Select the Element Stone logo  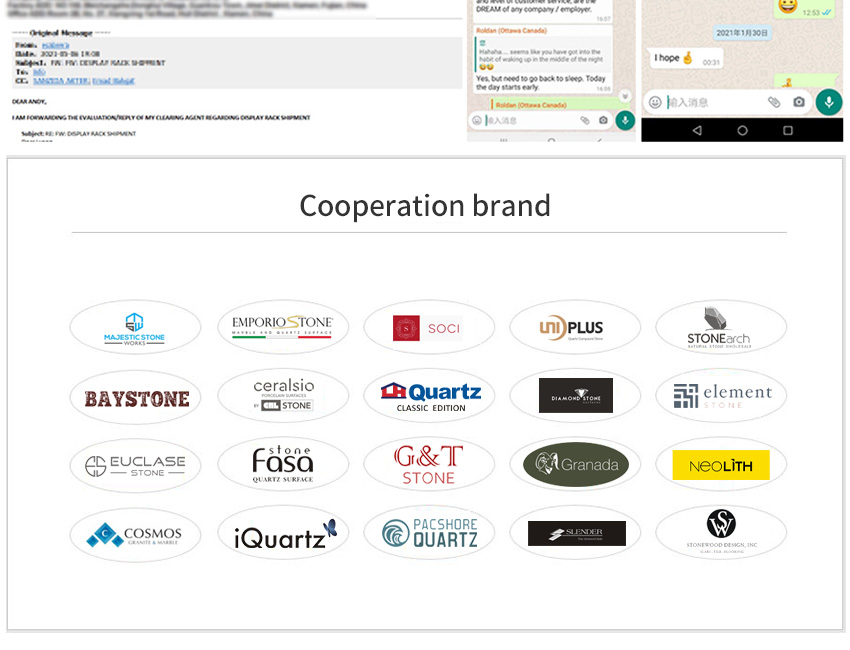[x=721, y=396]
